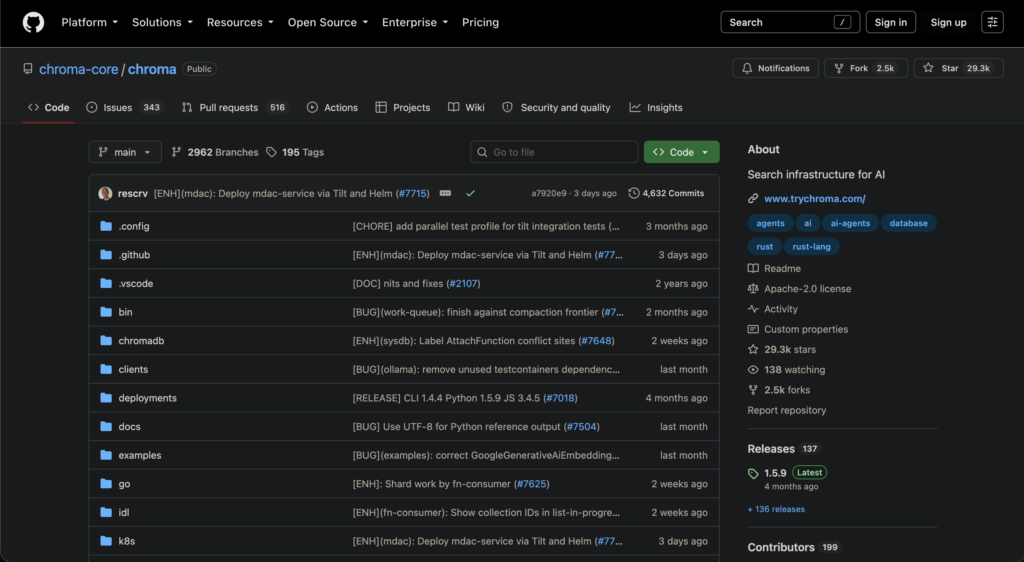Image resolution: width=1024 pixels, height=562 pixels.
Task: Expand commit message ellipsis button
Action: pos(445,193)
